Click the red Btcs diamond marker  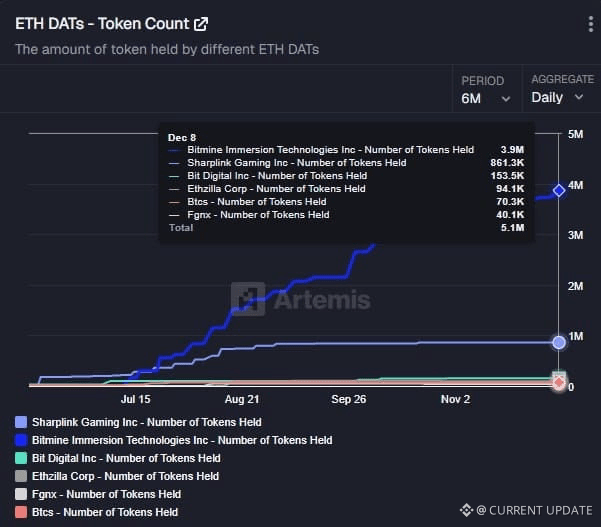[559, 384]
